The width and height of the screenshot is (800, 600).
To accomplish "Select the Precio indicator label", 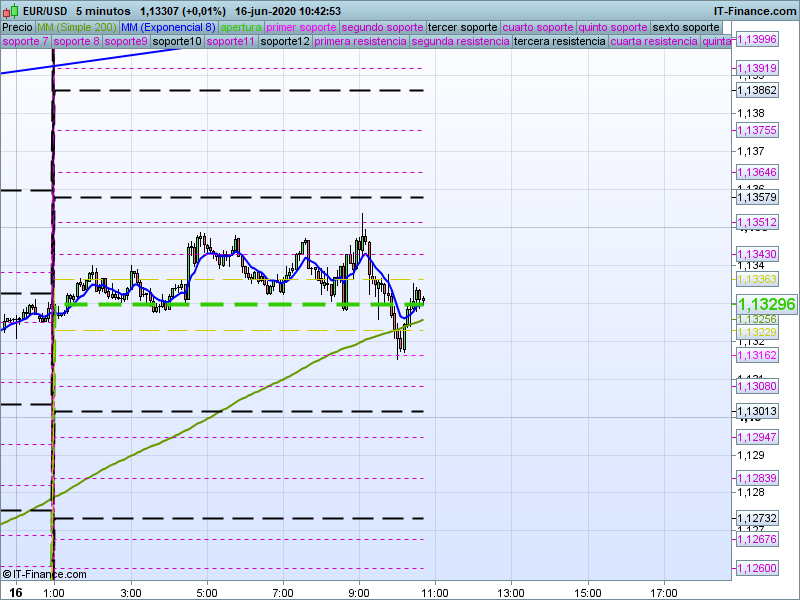I will [x=17, y=27].
